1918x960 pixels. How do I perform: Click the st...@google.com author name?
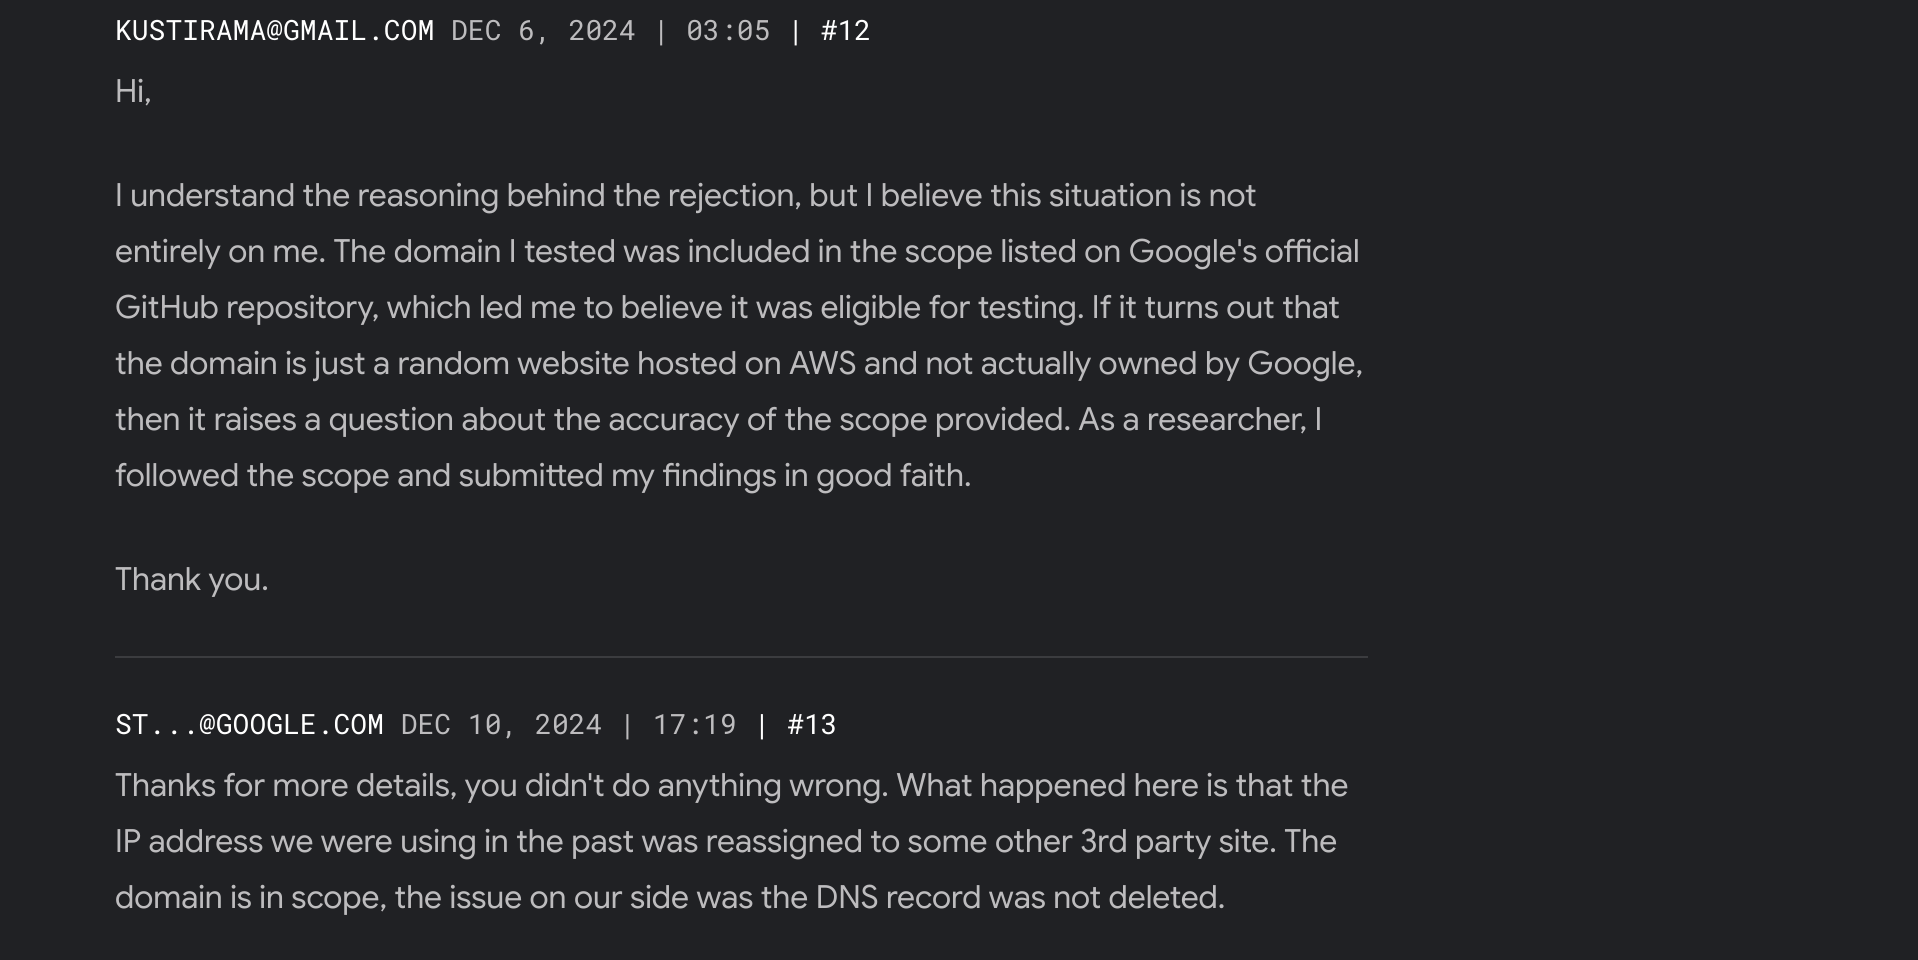point(249,725)
